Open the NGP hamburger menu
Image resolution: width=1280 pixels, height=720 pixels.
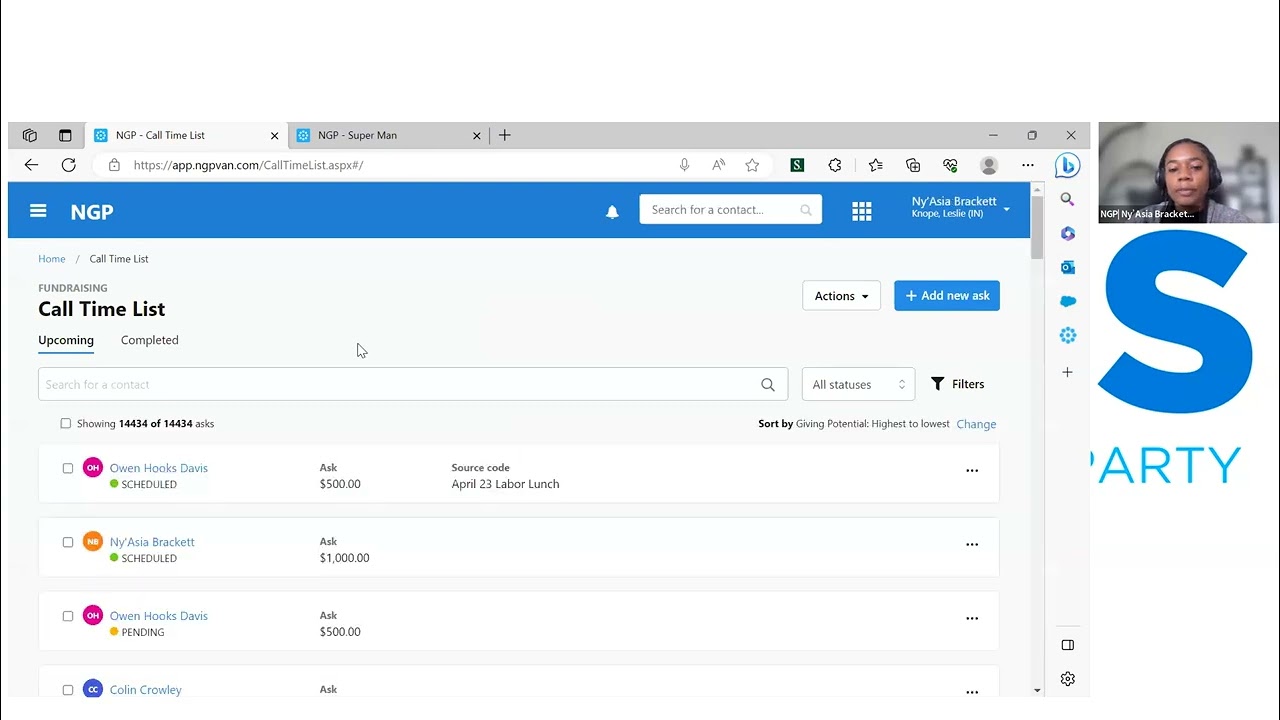(38, 211)
